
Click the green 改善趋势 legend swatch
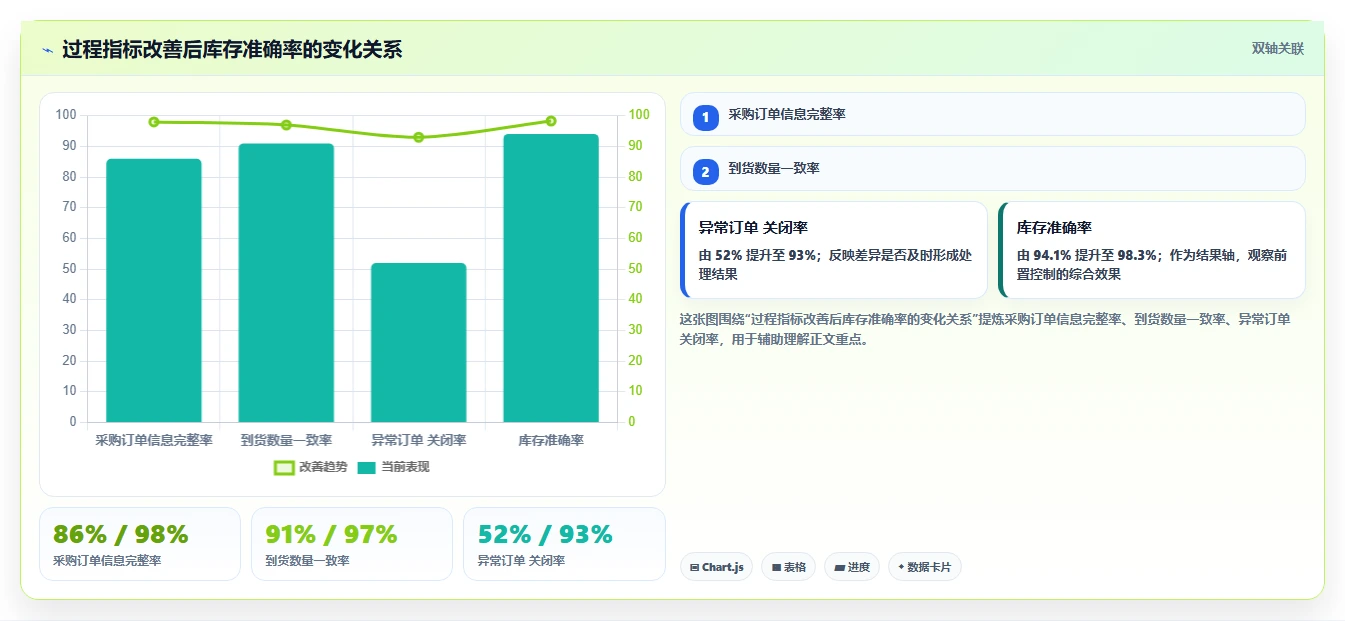284,467
